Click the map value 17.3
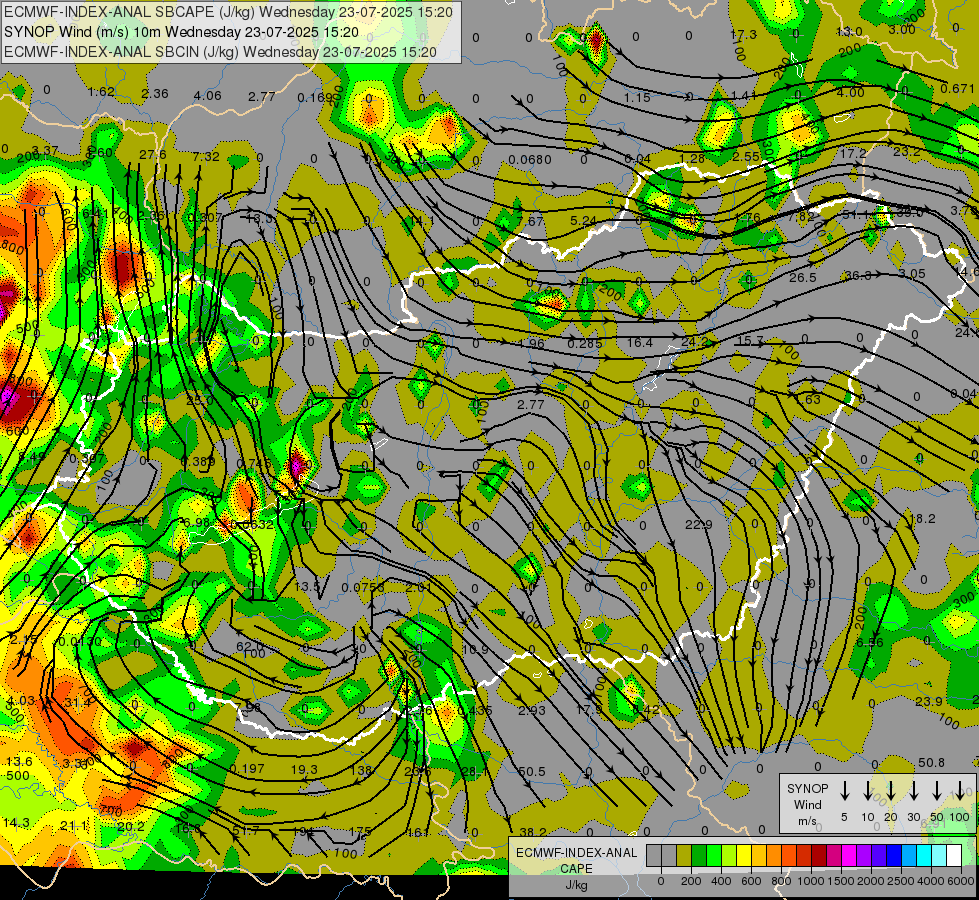Screen dimensions: 979x900 coord(744,34)
